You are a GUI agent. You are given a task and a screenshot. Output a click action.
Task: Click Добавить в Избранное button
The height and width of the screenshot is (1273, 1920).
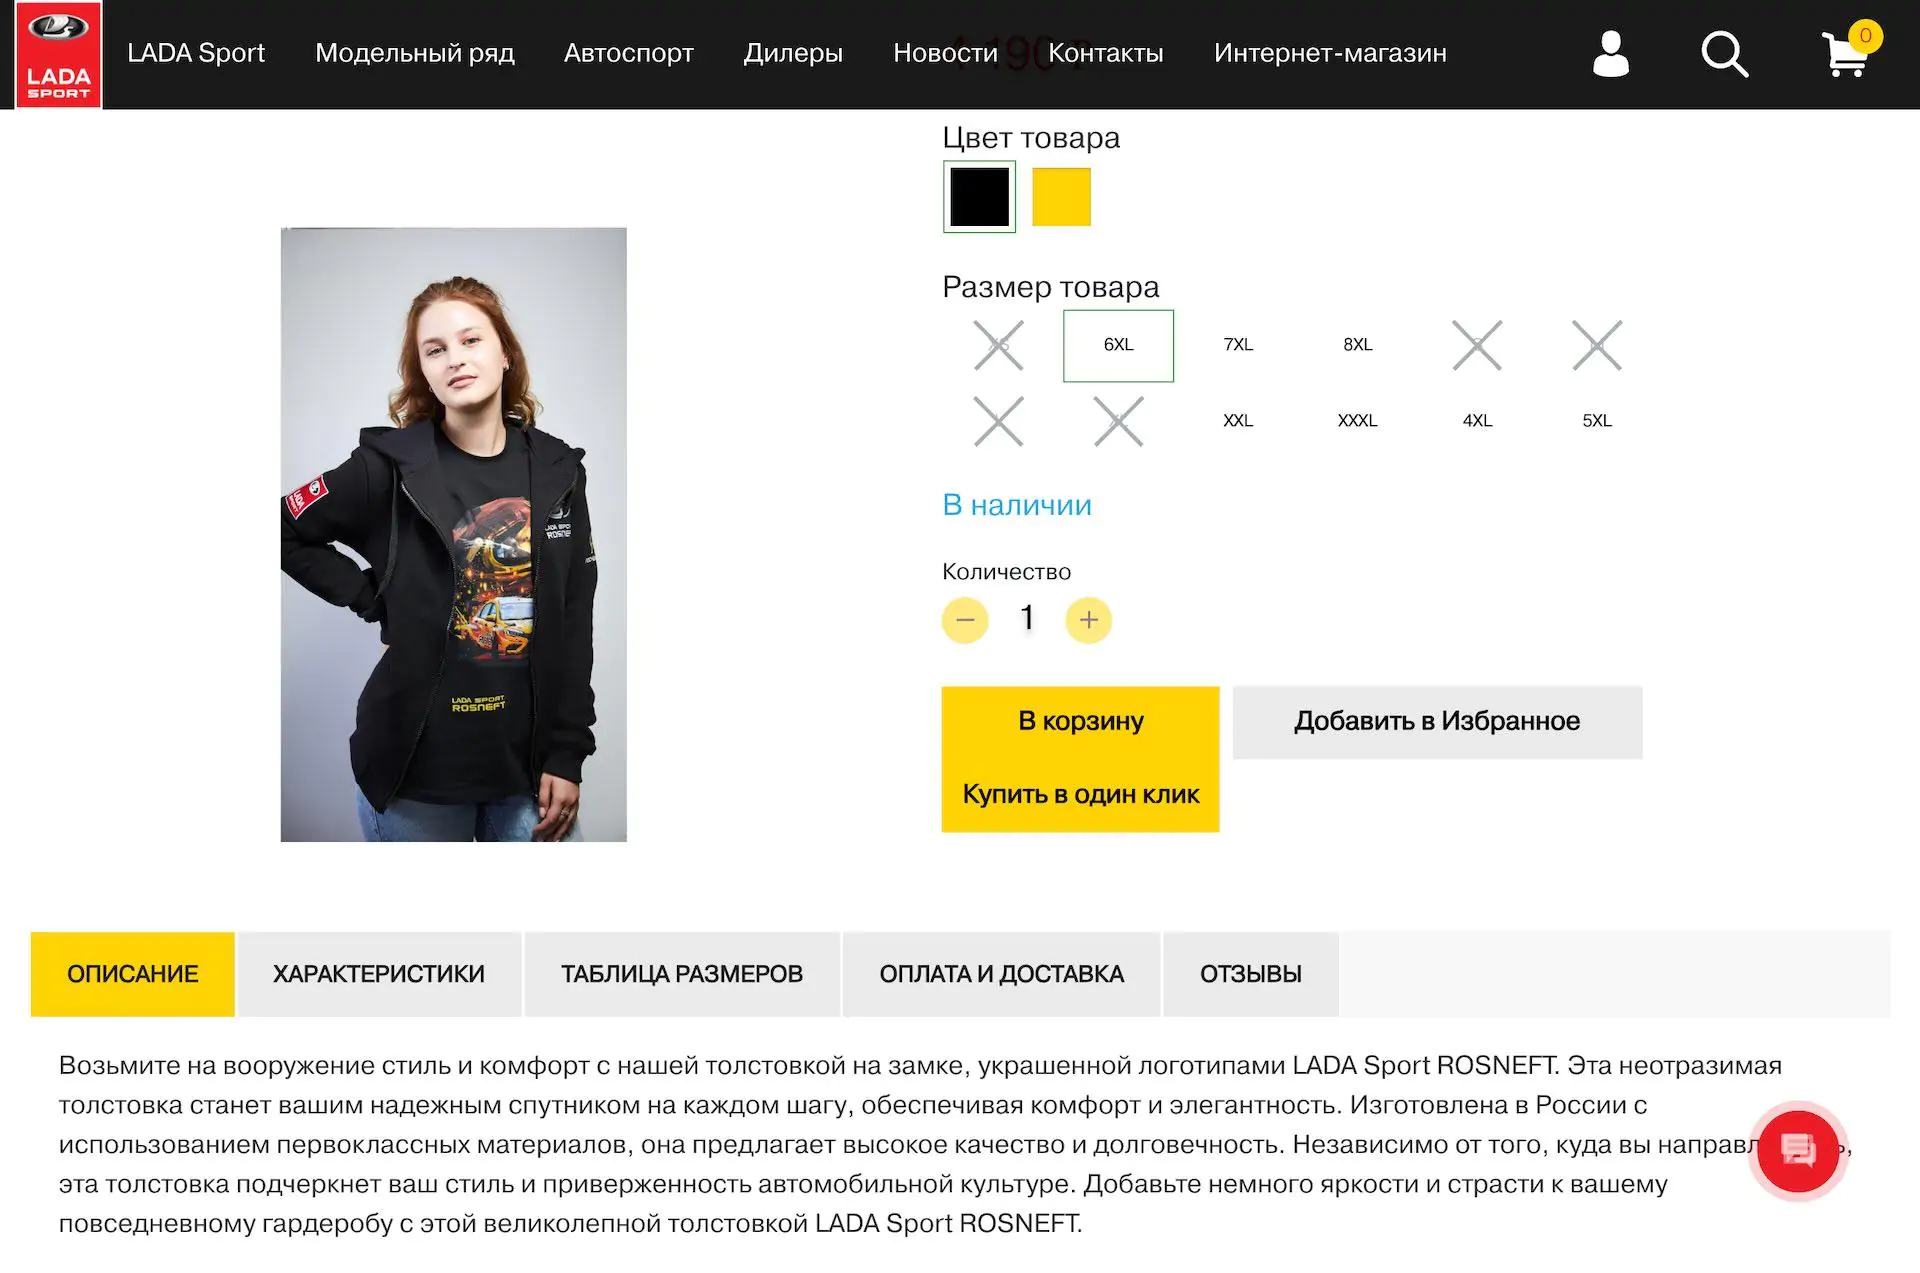(1437, 722)
